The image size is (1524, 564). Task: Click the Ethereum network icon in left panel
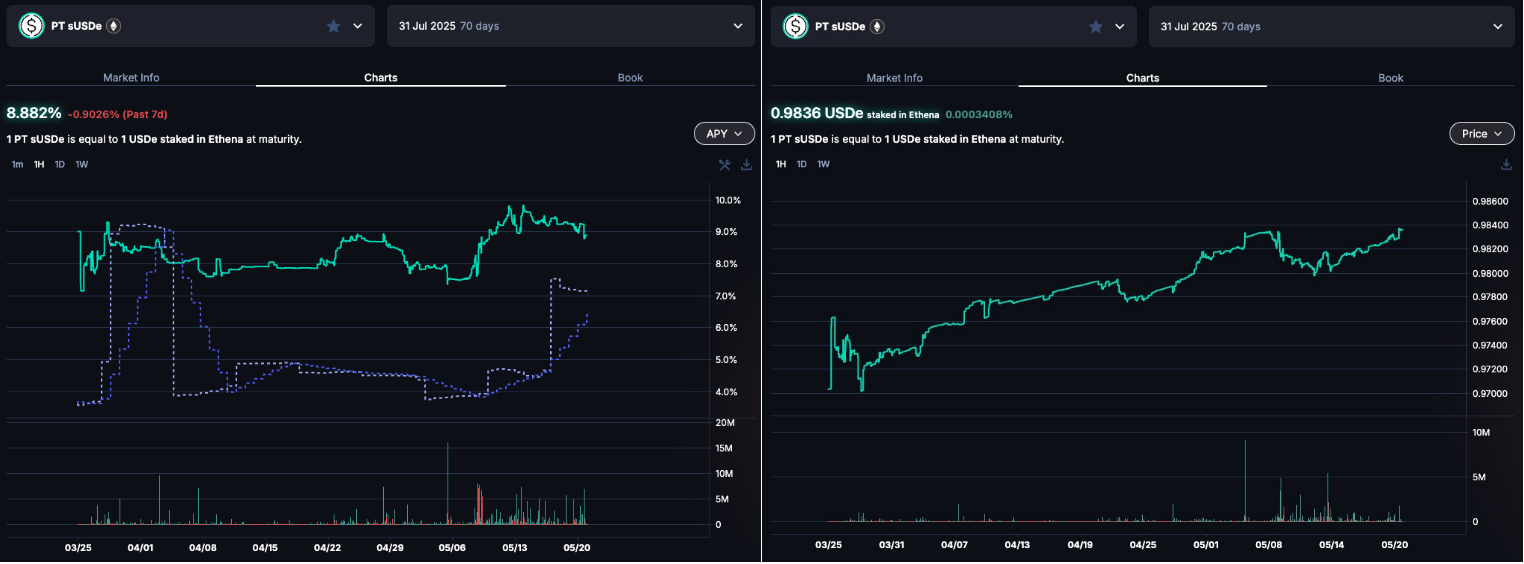point(114,26)
